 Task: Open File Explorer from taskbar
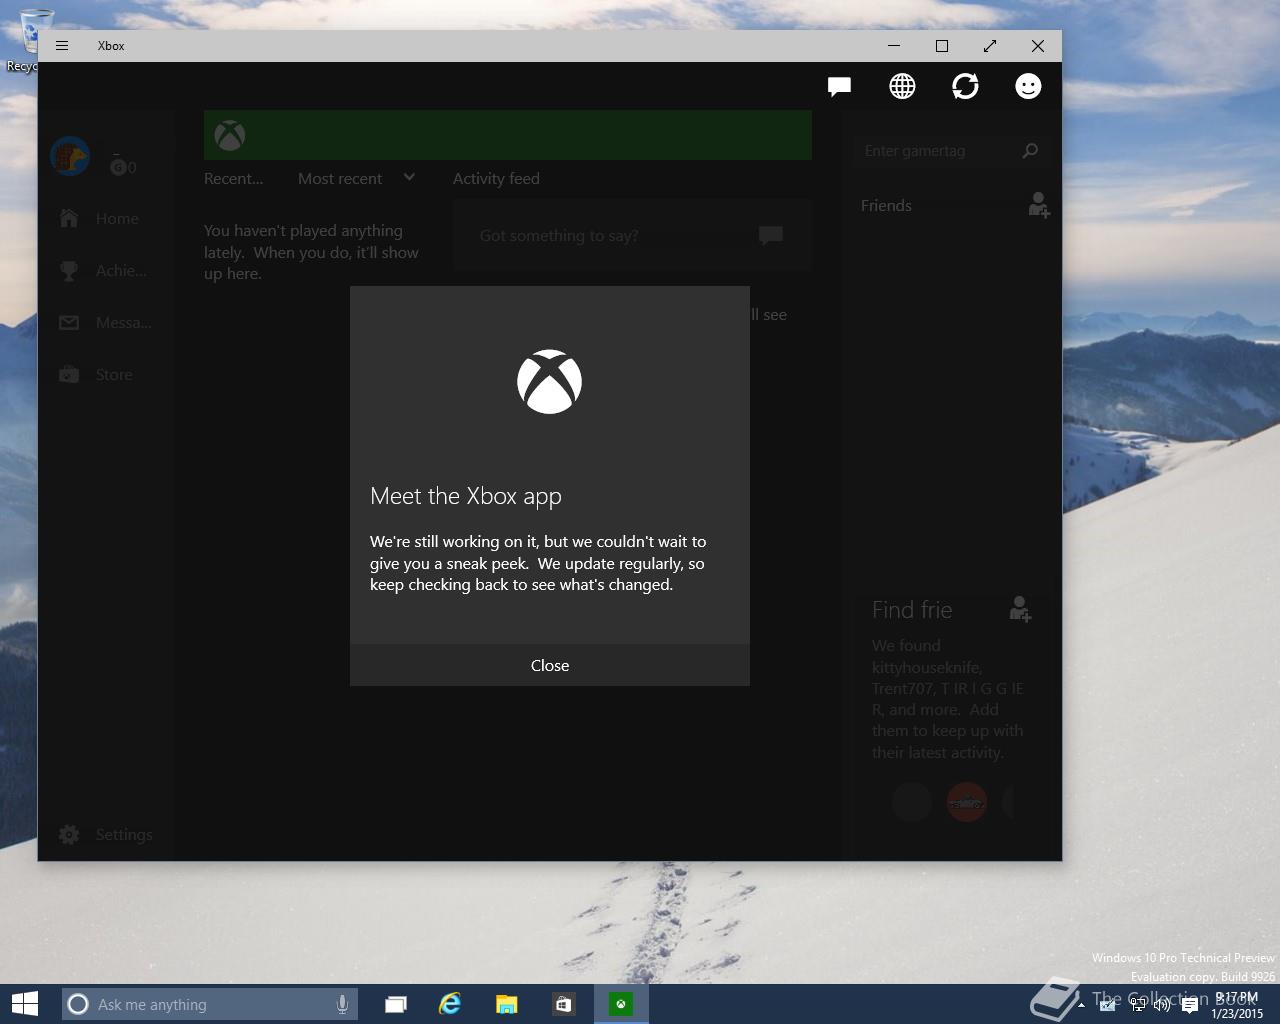(507, 1004)
